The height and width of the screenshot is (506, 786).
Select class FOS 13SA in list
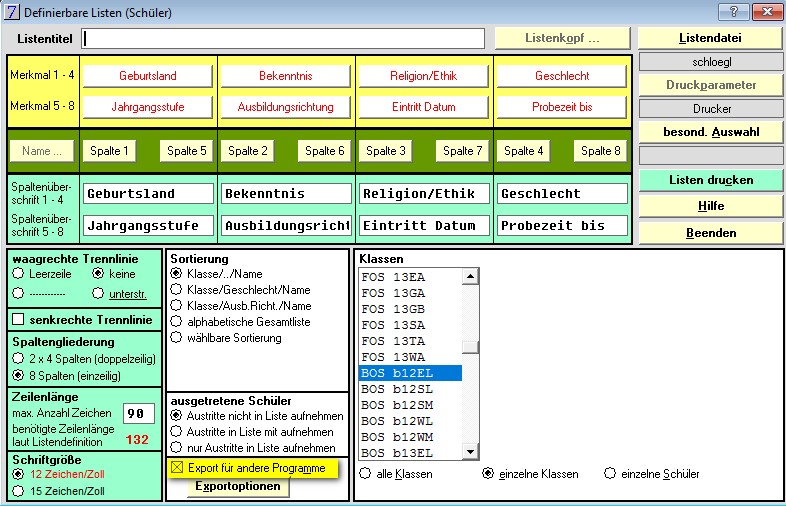411,325
